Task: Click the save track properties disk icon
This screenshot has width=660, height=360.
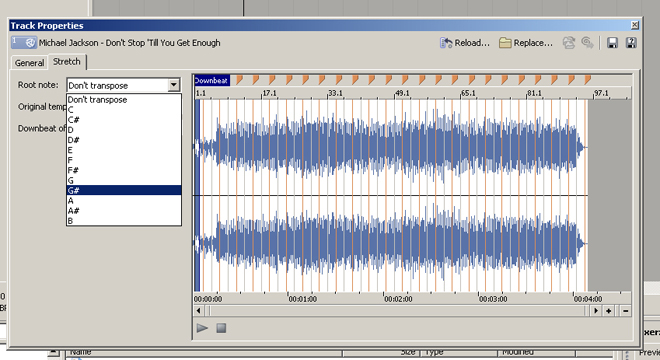Action: pos(612,43)
